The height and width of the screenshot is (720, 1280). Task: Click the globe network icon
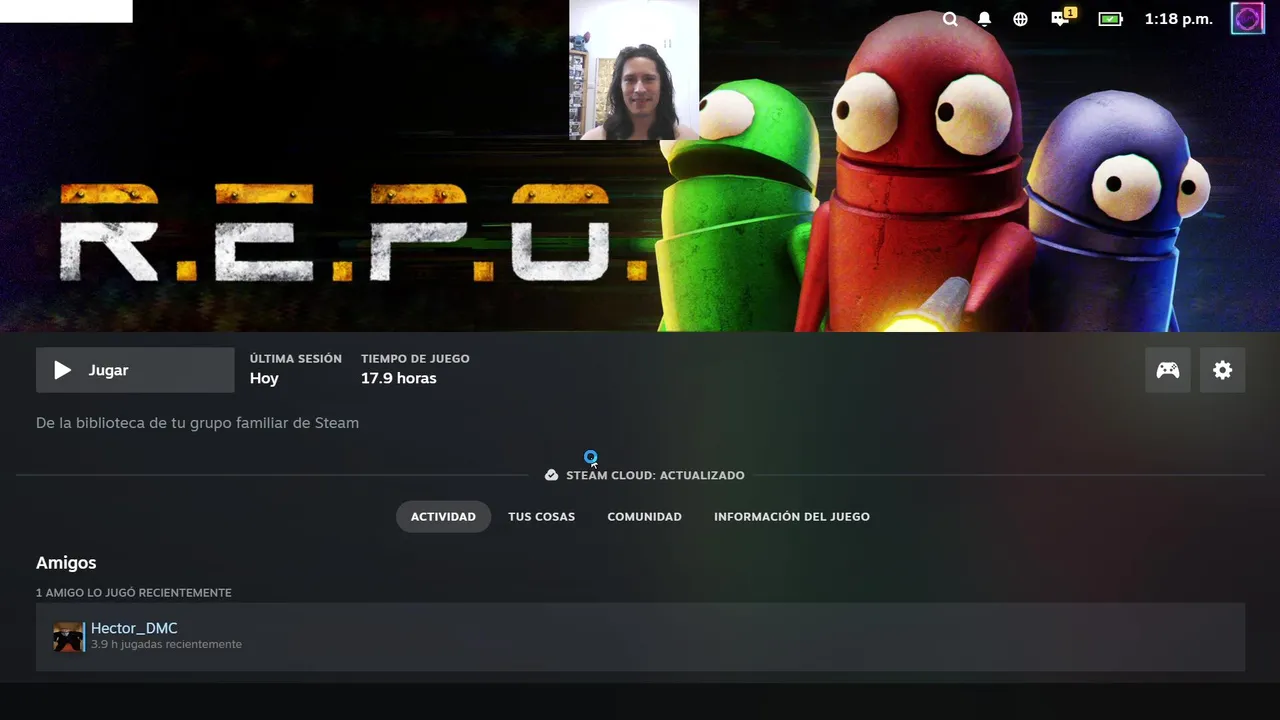[1020, 19]
